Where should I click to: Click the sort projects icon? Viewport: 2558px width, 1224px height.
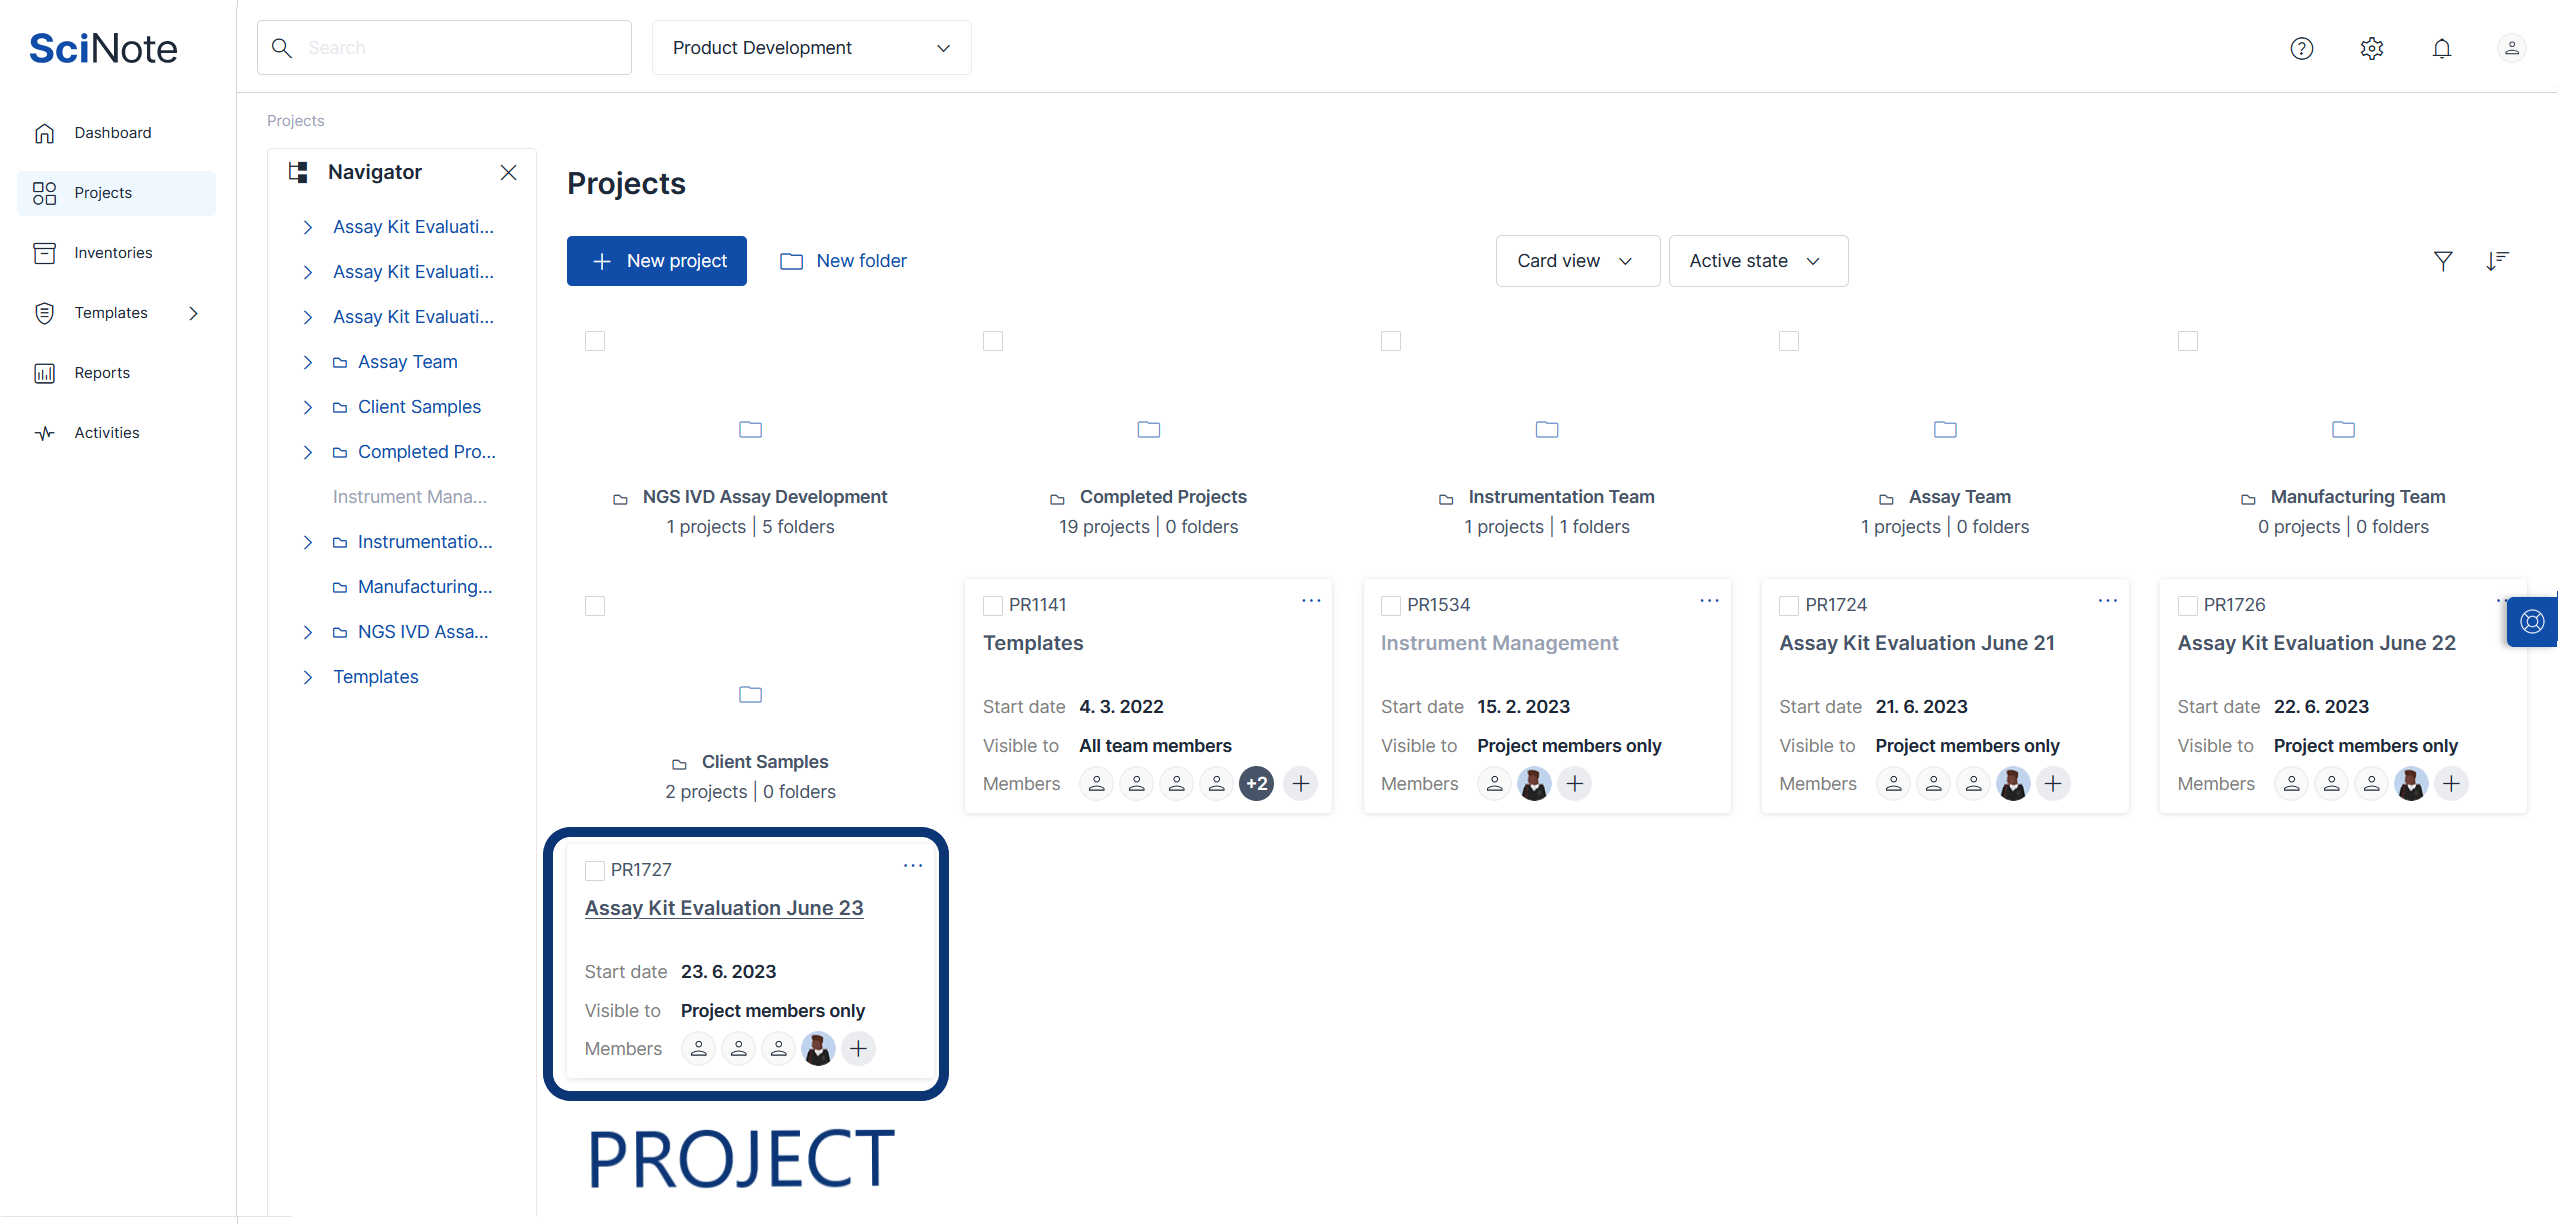point(2497,261)
